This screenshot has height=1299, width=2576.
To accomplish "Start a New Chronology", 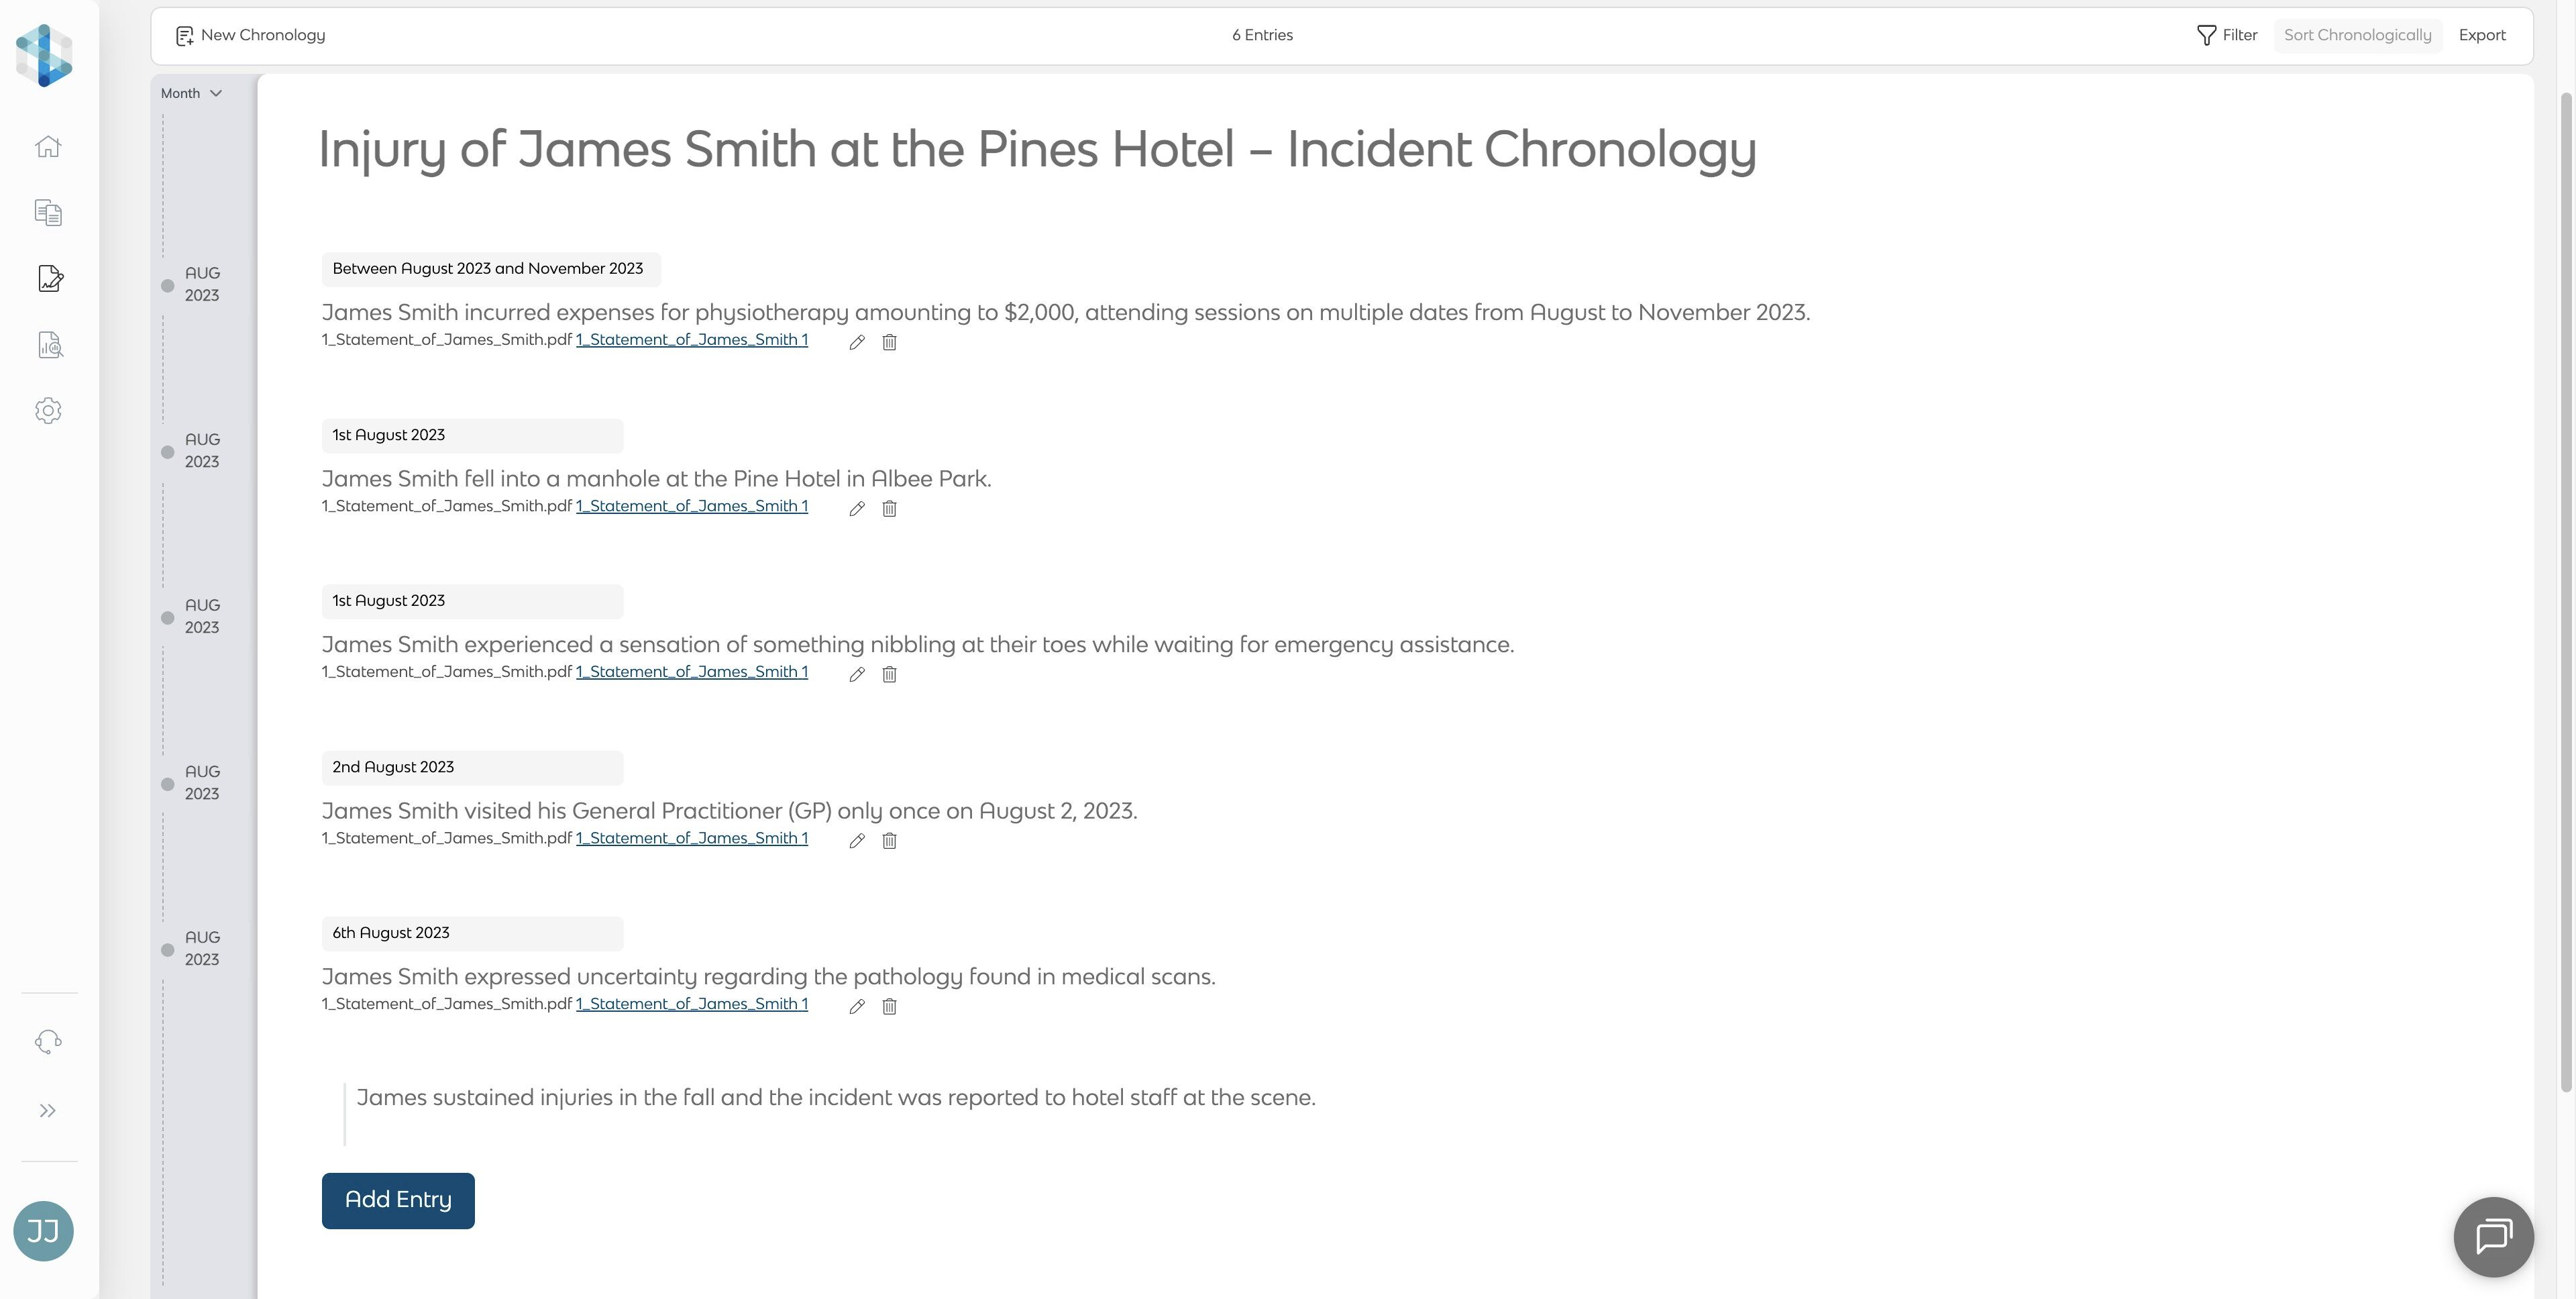I will click(x=251, y=35).
